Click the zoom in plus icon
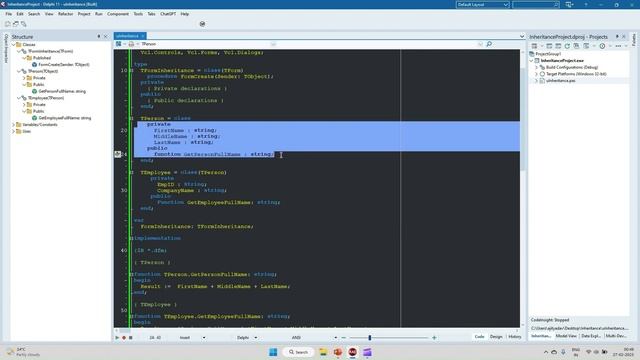640x360 pixels. click(434, 338)
